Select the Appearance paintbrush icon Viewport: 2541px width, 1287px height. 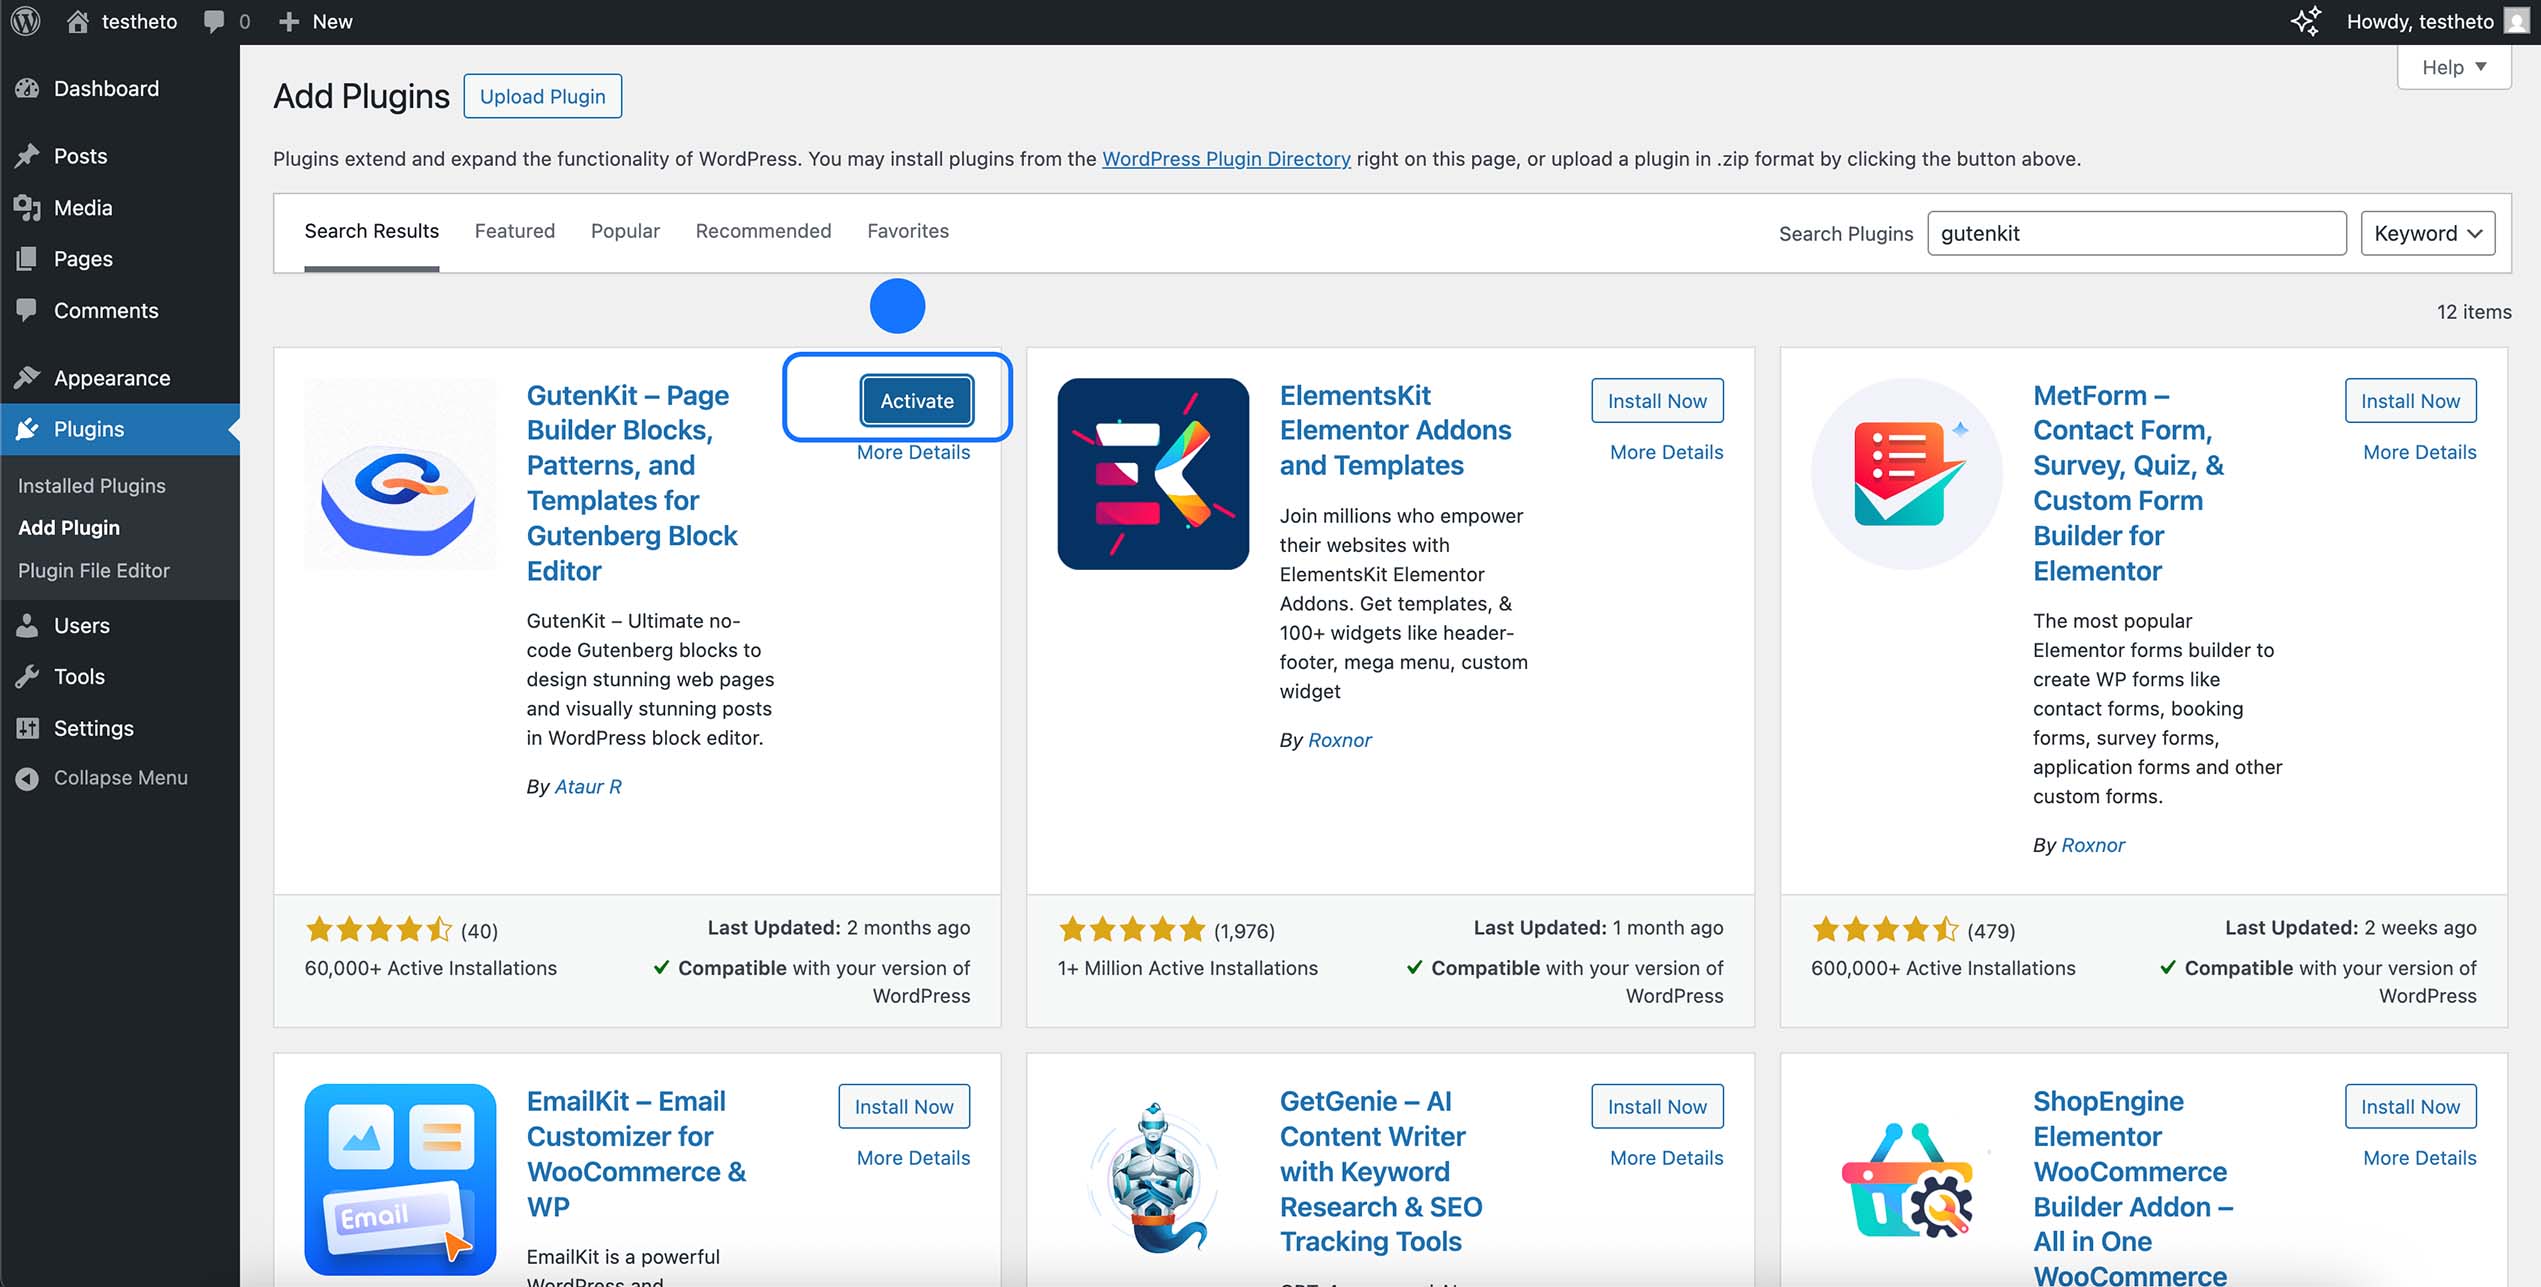pos(28,378)
